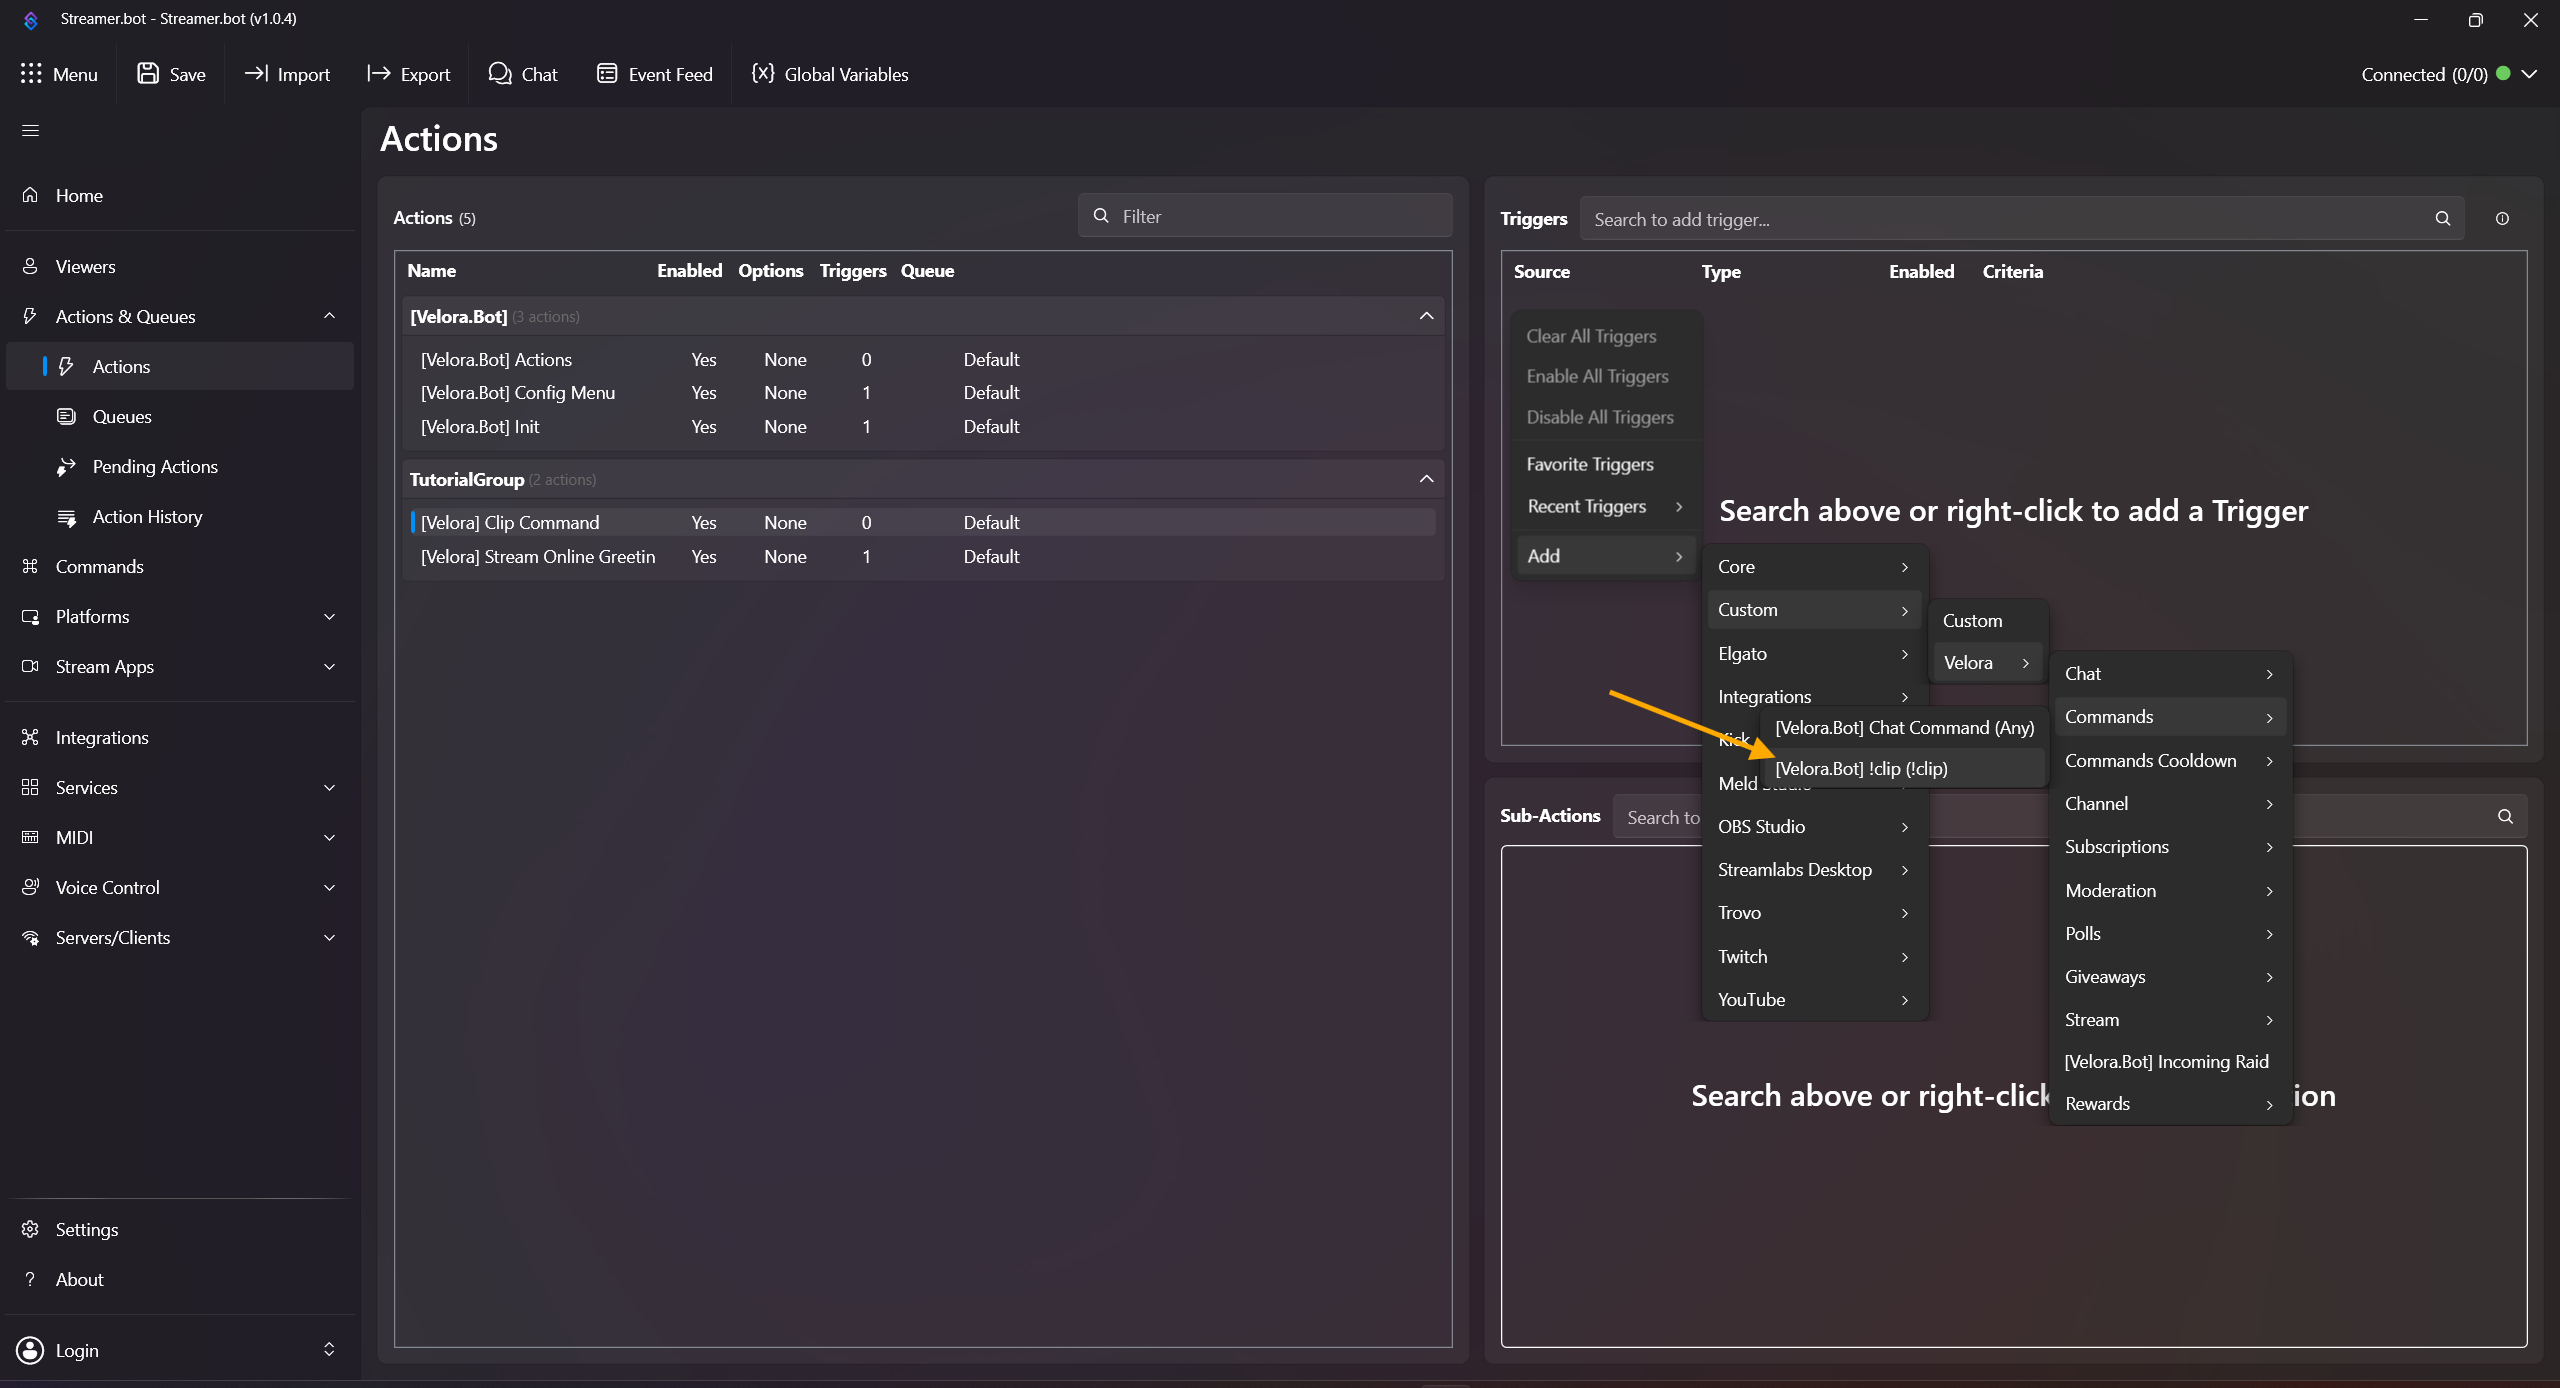2560x1388 pixels.
Task: Open Settings in the sidebar
Action: (x=86, y=1229)
